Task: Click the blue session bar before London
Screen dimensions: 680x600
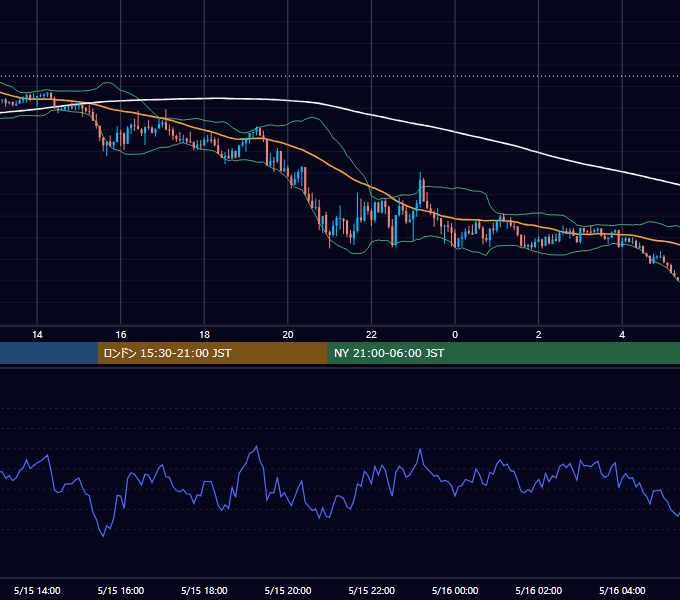Action: click(x=49, y=353)
